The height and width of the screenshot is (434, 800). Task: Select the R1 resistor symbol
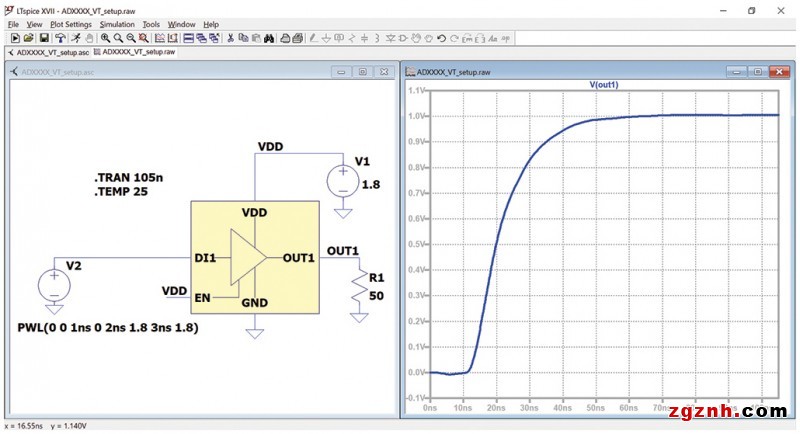pos(360,288)
